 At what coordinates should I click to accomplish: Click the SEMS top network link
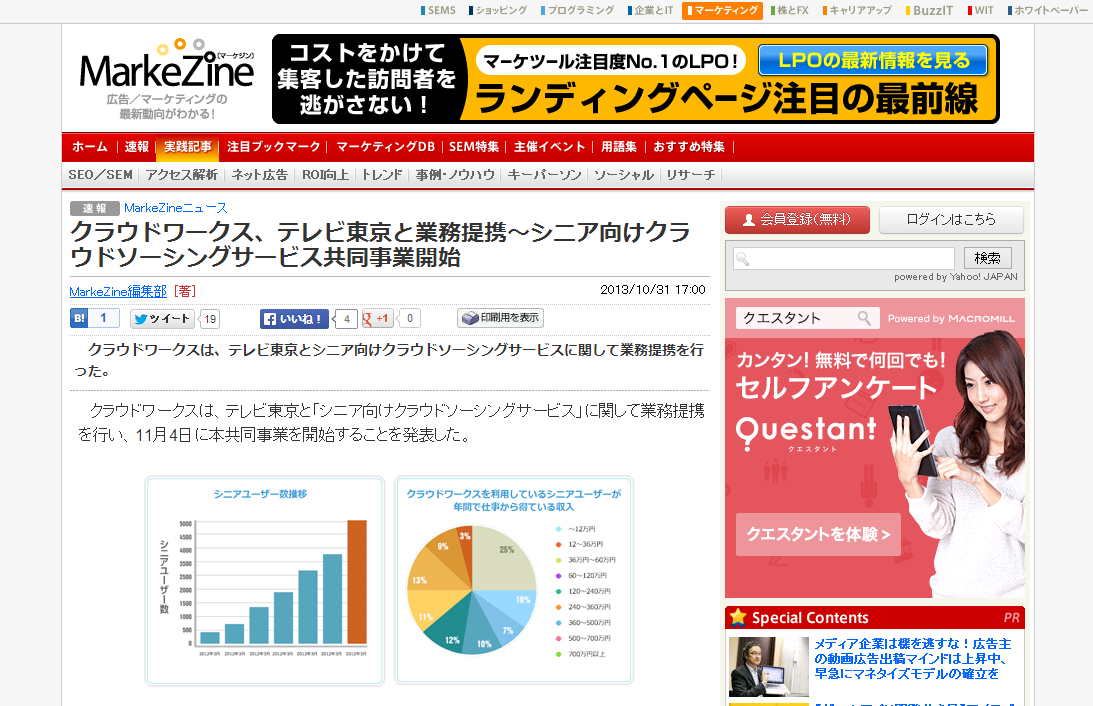(438, 10)
